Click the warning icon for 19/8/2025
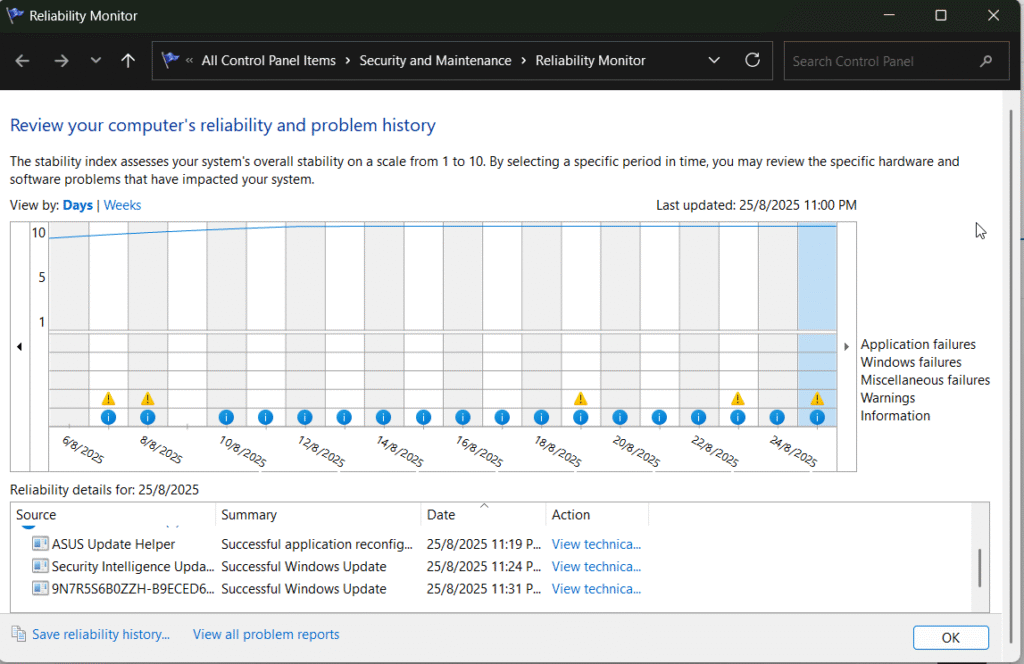The height and width of the screenshot is (664, 1024). 580,399
